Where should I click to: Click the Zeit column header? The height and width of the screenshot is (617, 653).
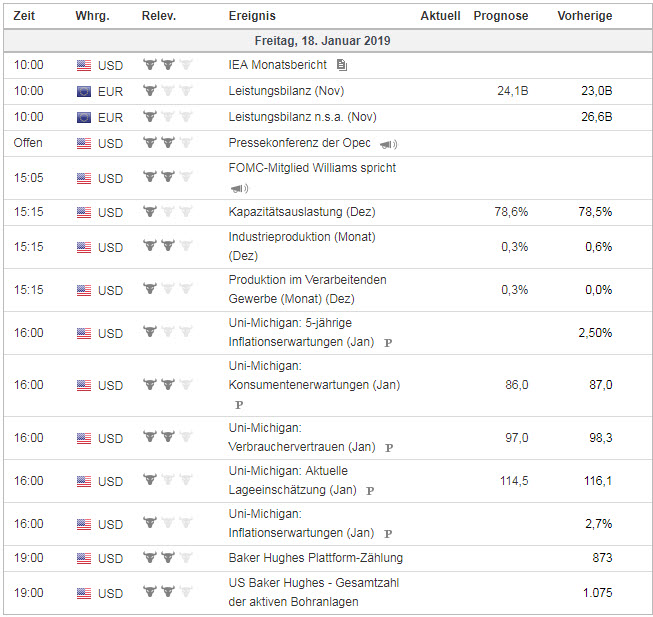26,16
